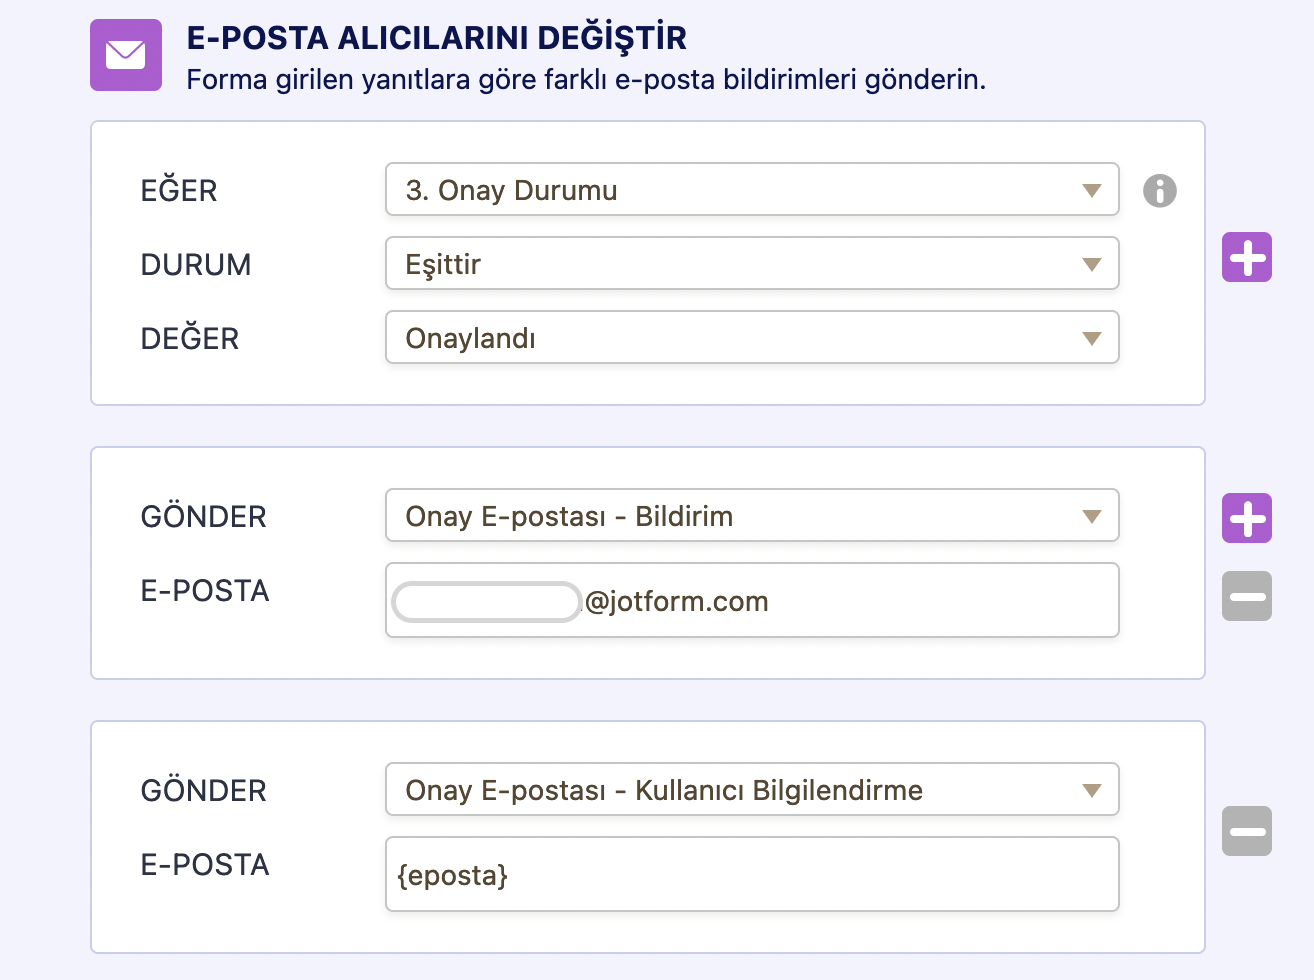Click the EĞER label

[x=179, y=190]
